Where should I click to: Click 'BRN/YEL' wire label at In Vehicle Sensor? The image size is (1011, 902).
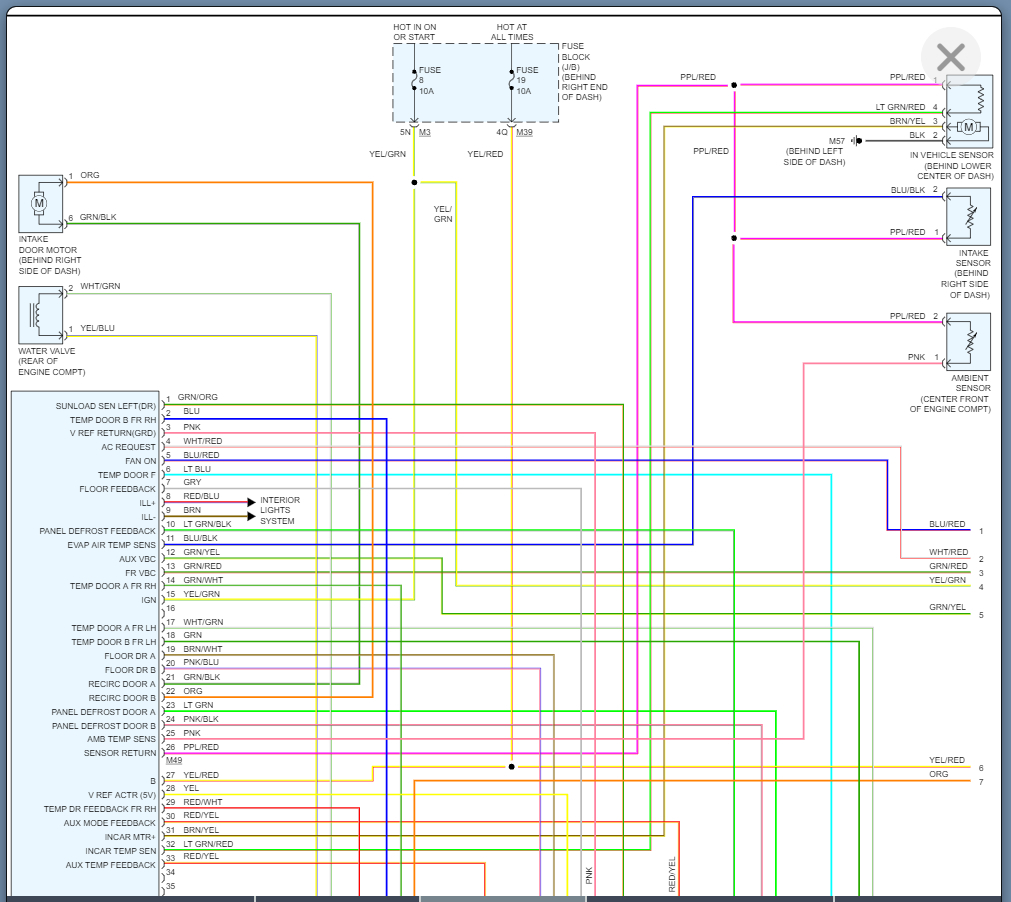[x=907, y=121]
